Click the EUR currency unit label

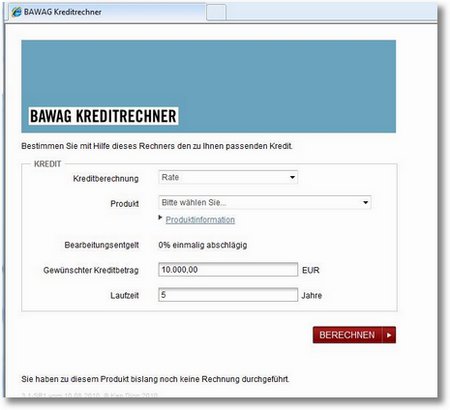311,270
